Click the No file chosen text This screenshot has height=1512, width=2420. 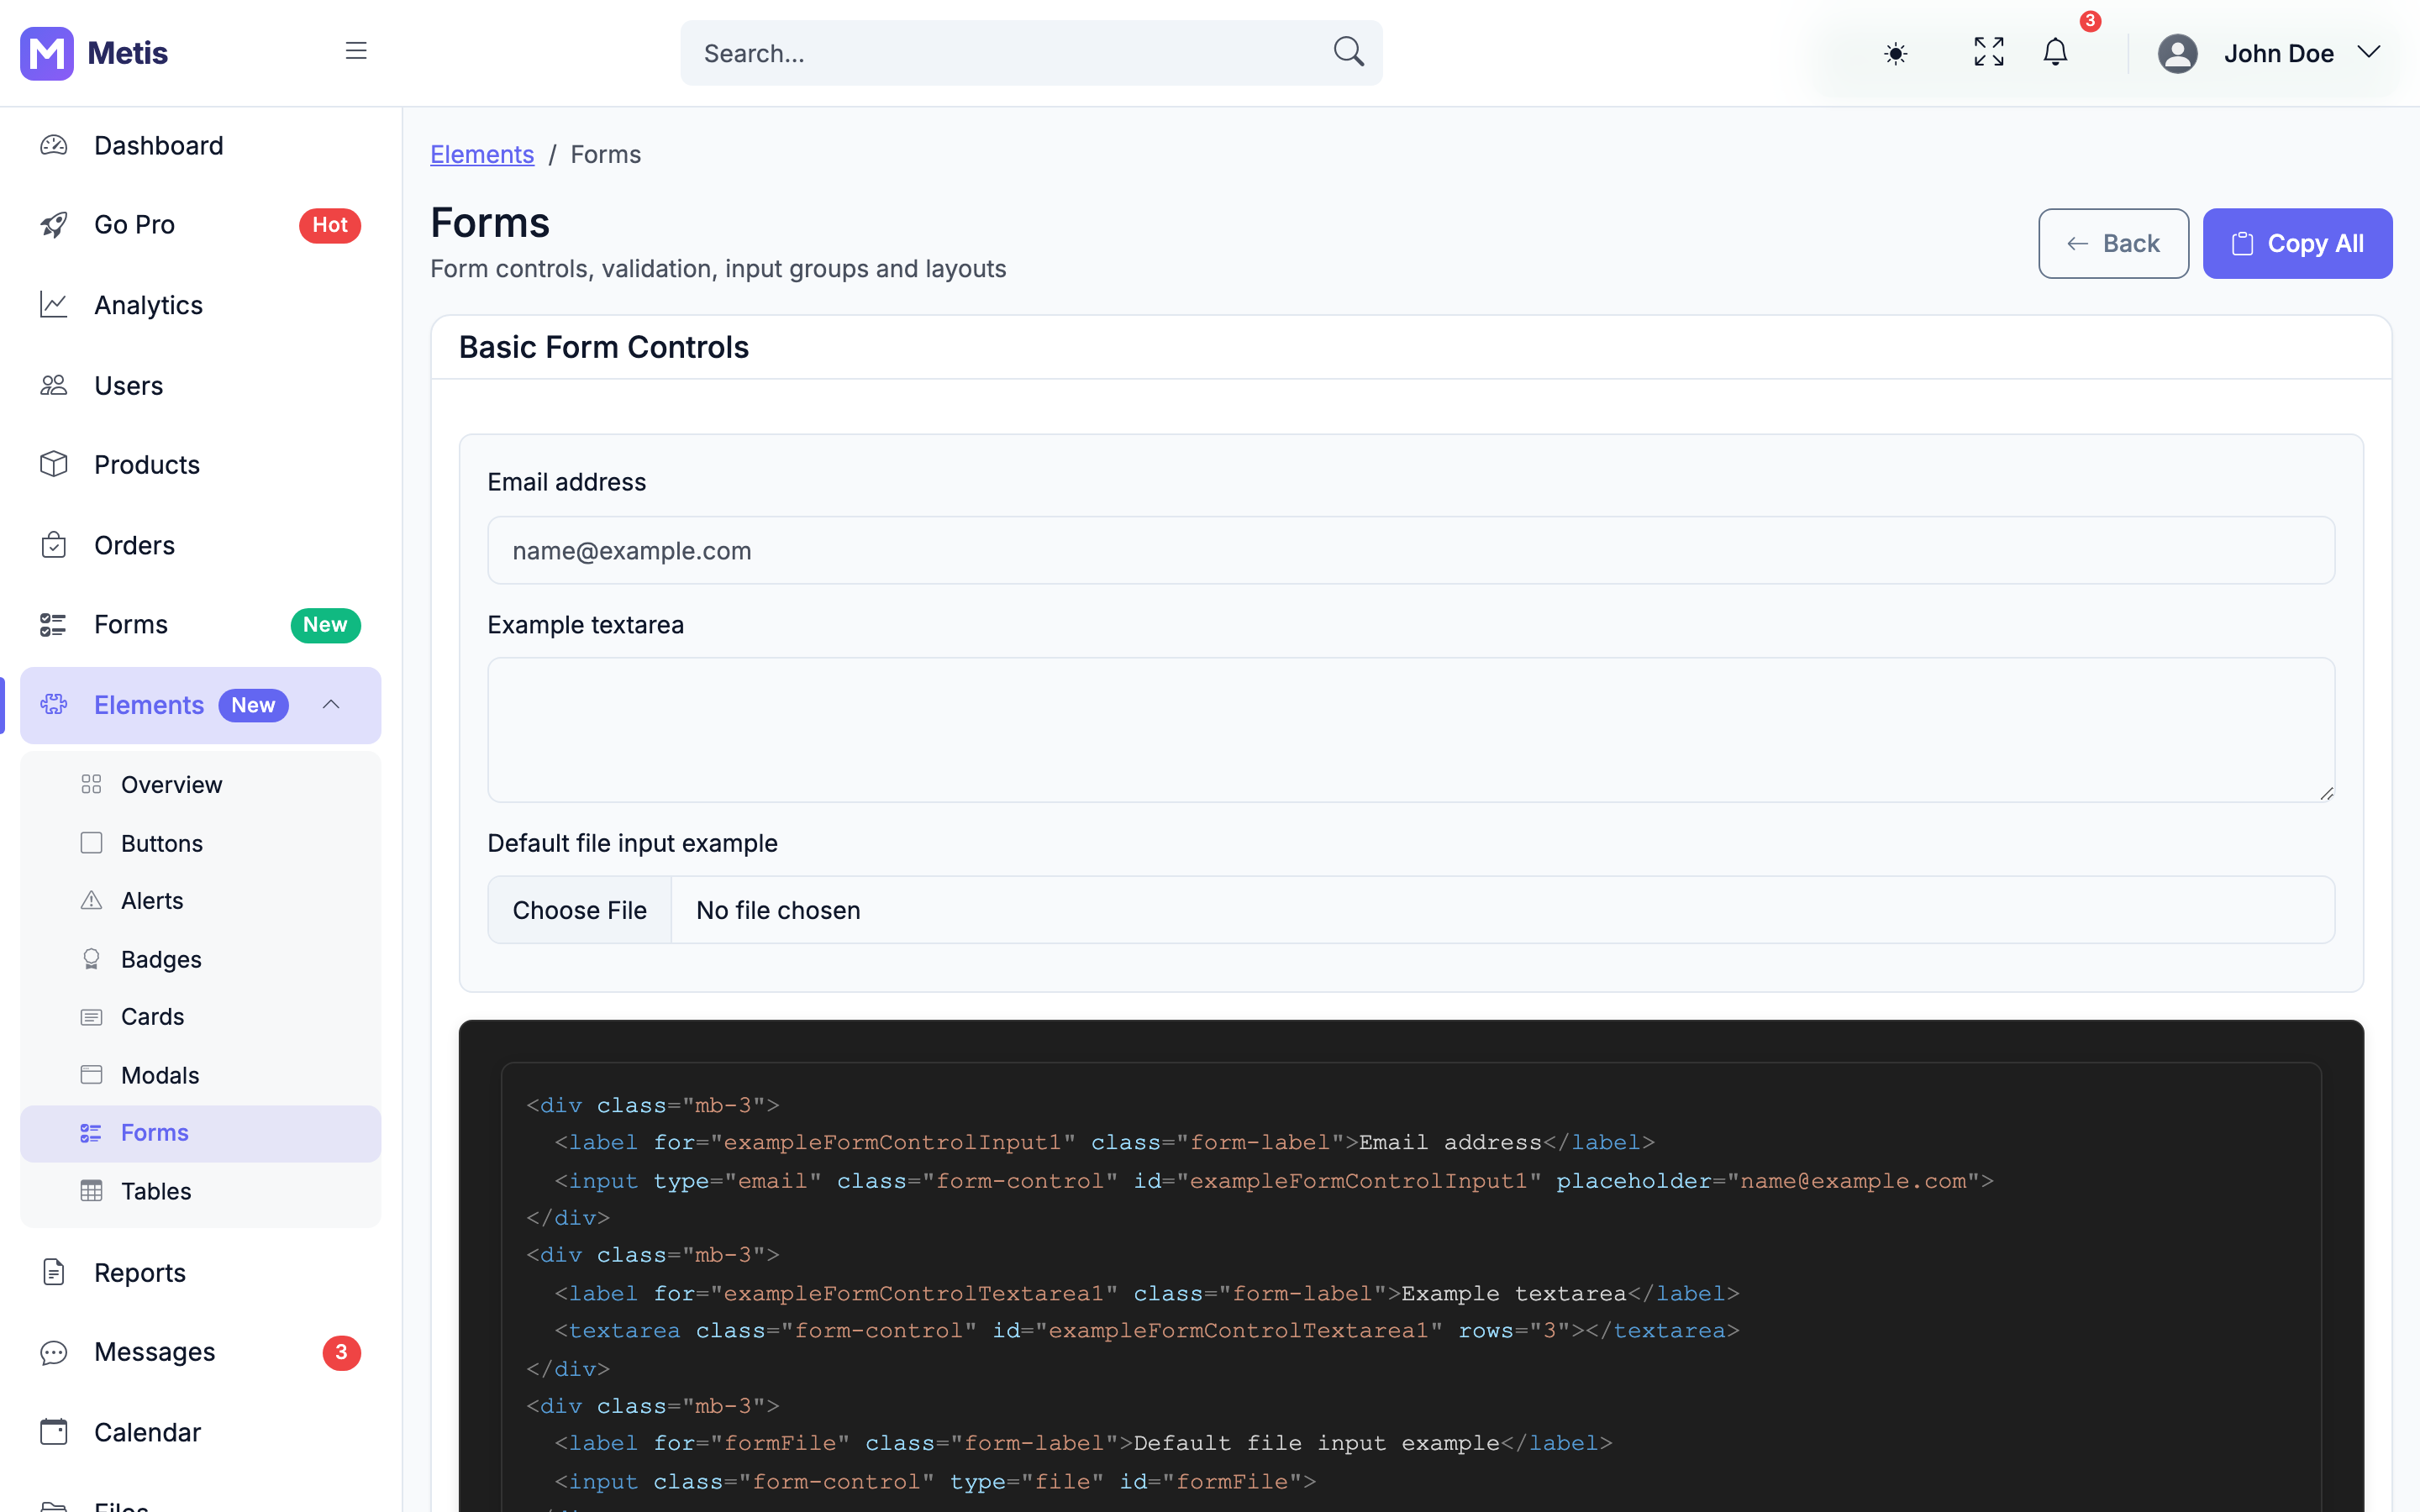tap(778, 910)
